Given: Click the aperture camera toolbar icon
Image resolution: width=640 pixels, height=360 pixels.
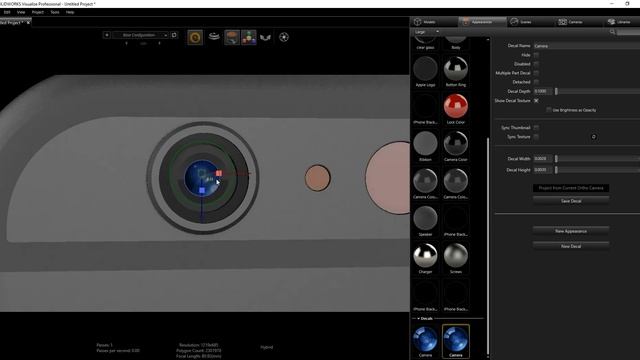Looking at the screenshot, I should tap(284, 37).
